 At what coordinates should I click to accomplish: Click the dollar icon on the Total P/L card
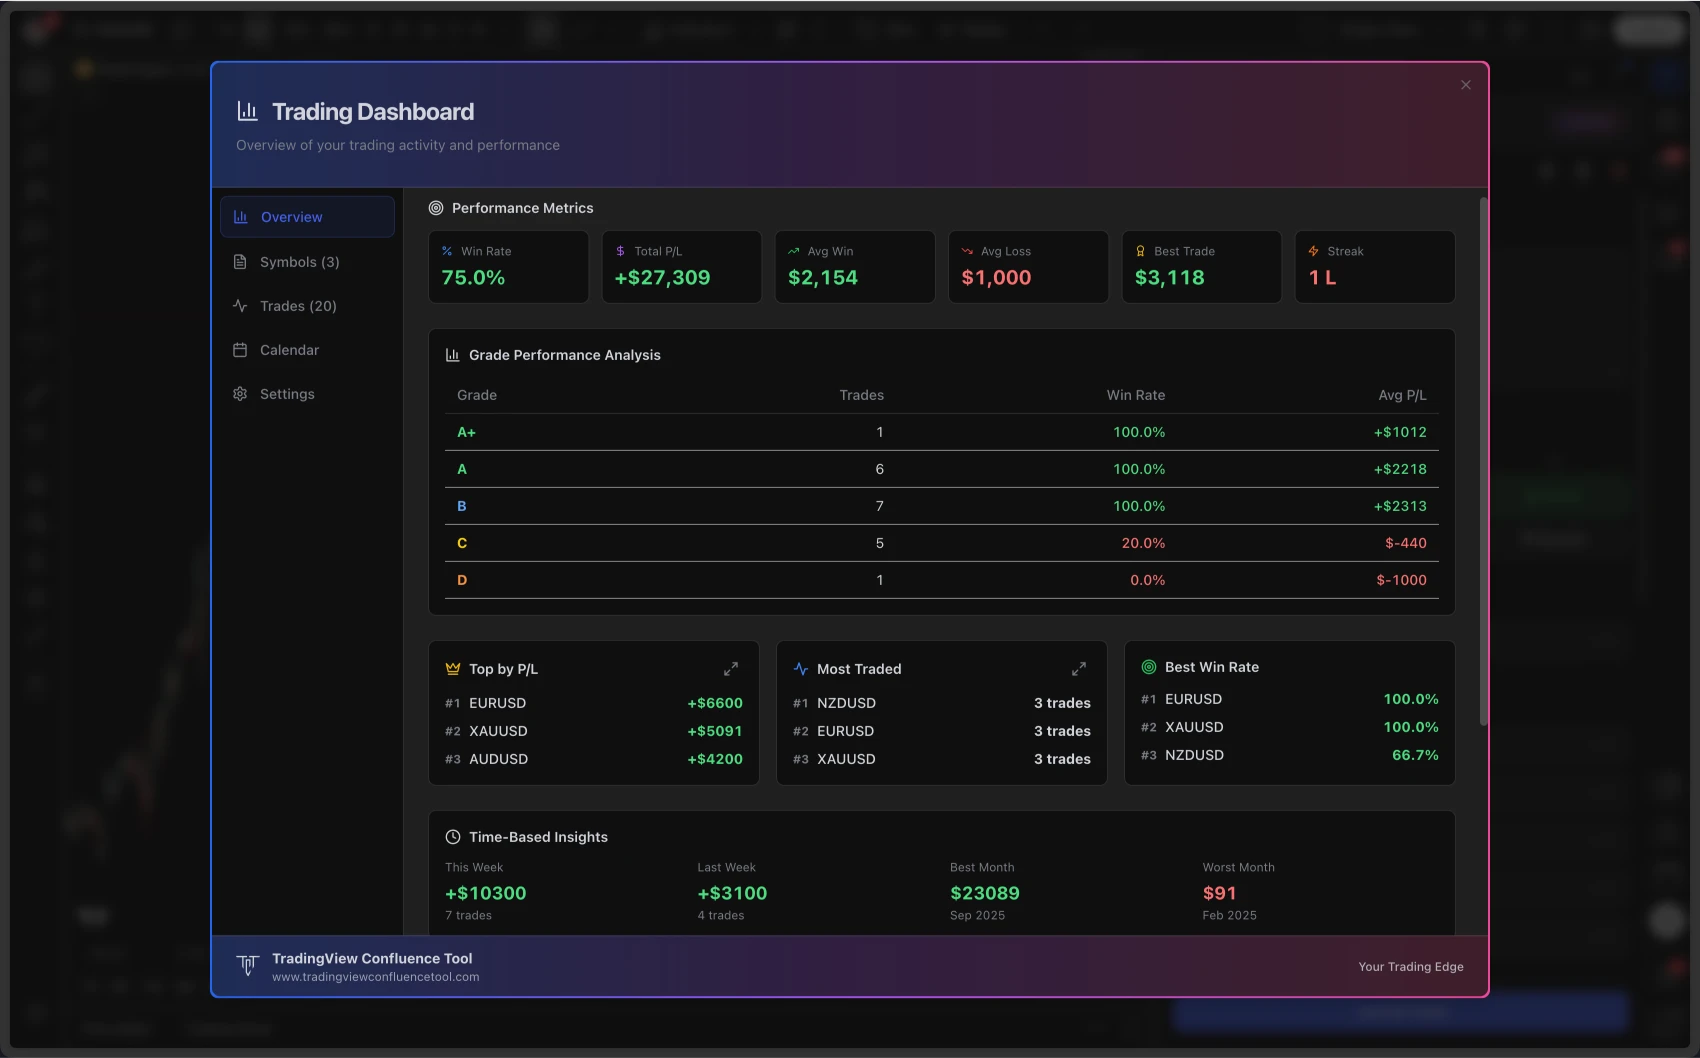[x=619, y=251]
